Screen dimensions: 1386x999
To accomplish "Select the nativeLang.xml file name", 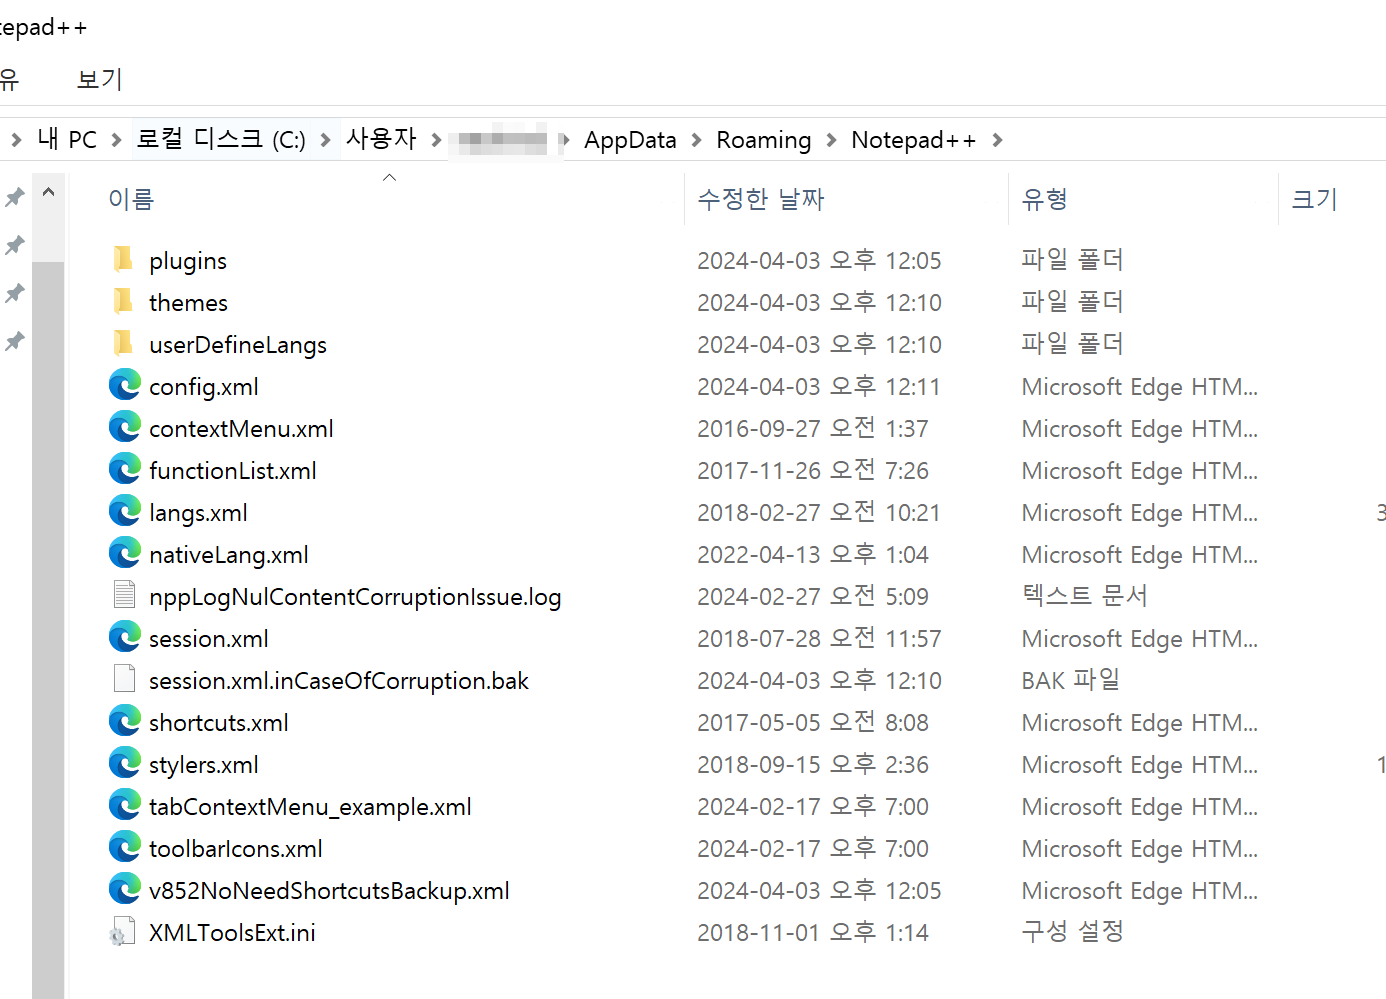I will 229,555.
